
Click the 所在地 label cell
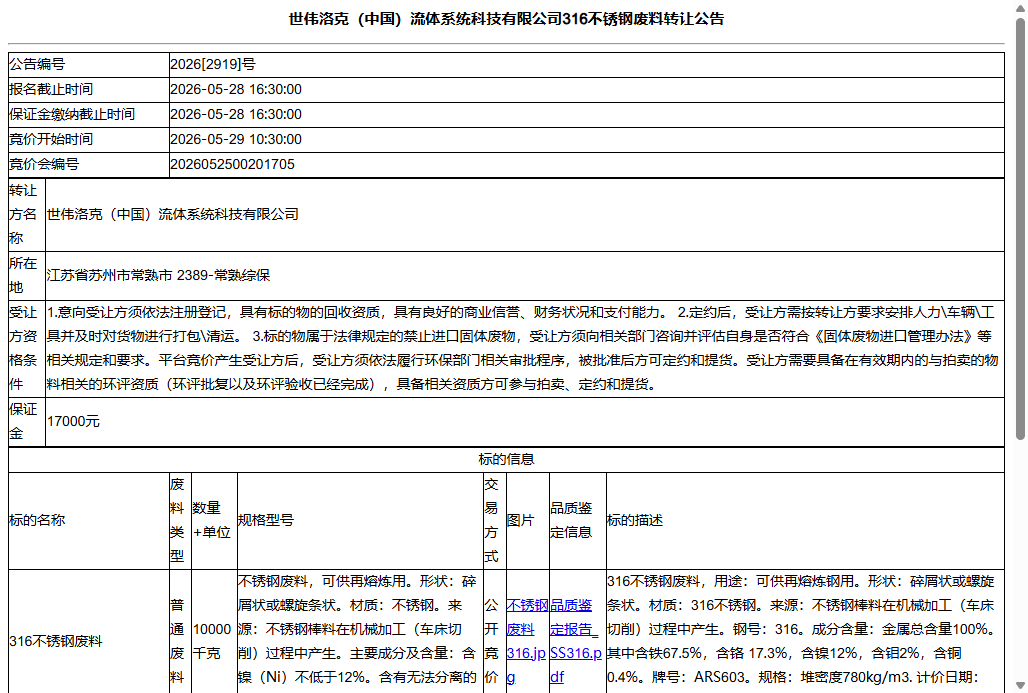27,275
